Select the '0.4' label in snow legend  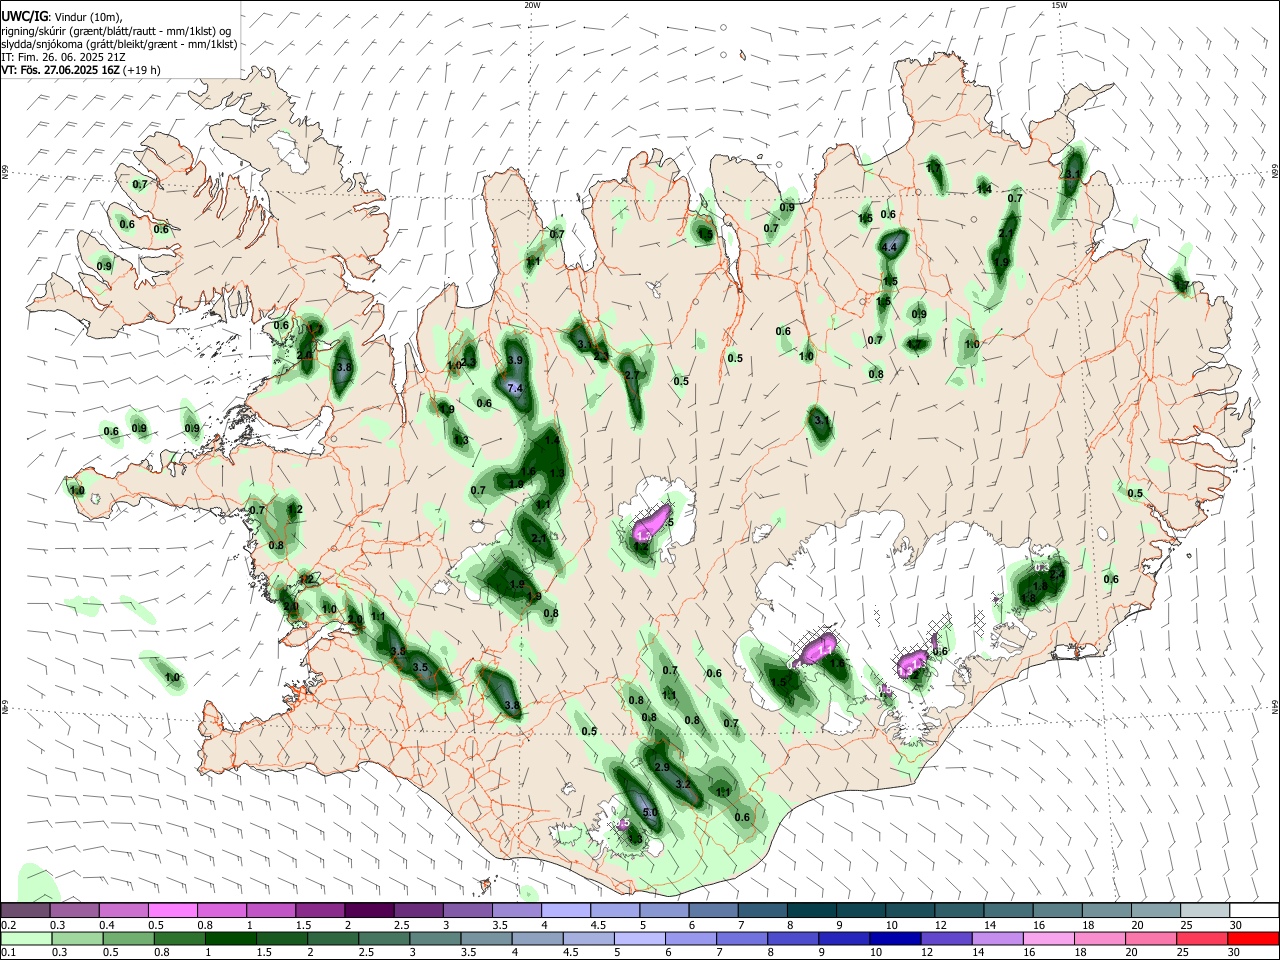[107, 925]
